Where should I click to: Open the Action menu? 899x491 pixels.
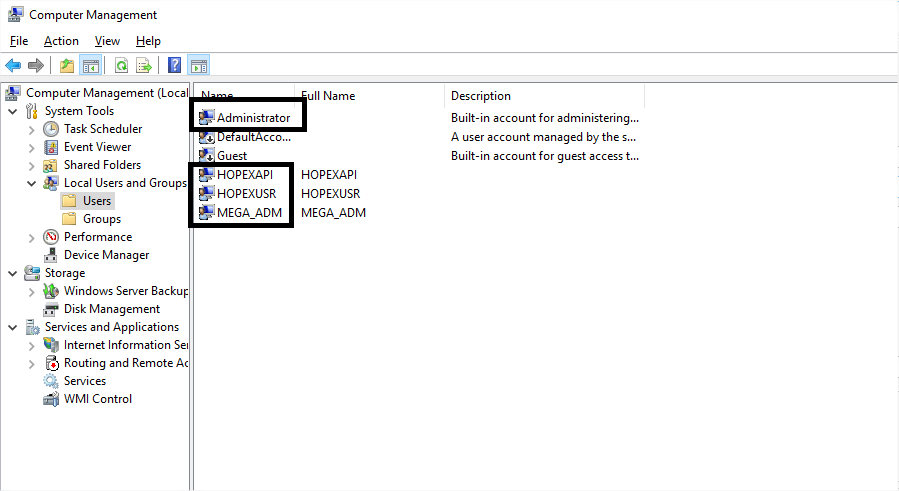(x=61, y=41)
